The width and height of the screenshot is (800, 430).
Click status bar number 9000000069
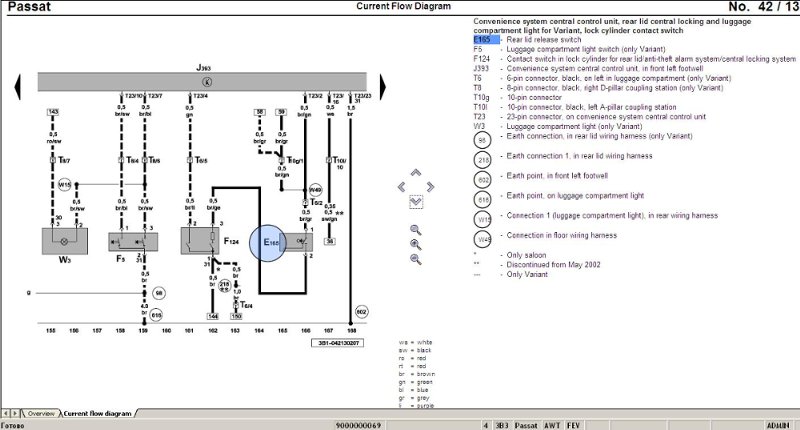358,425
